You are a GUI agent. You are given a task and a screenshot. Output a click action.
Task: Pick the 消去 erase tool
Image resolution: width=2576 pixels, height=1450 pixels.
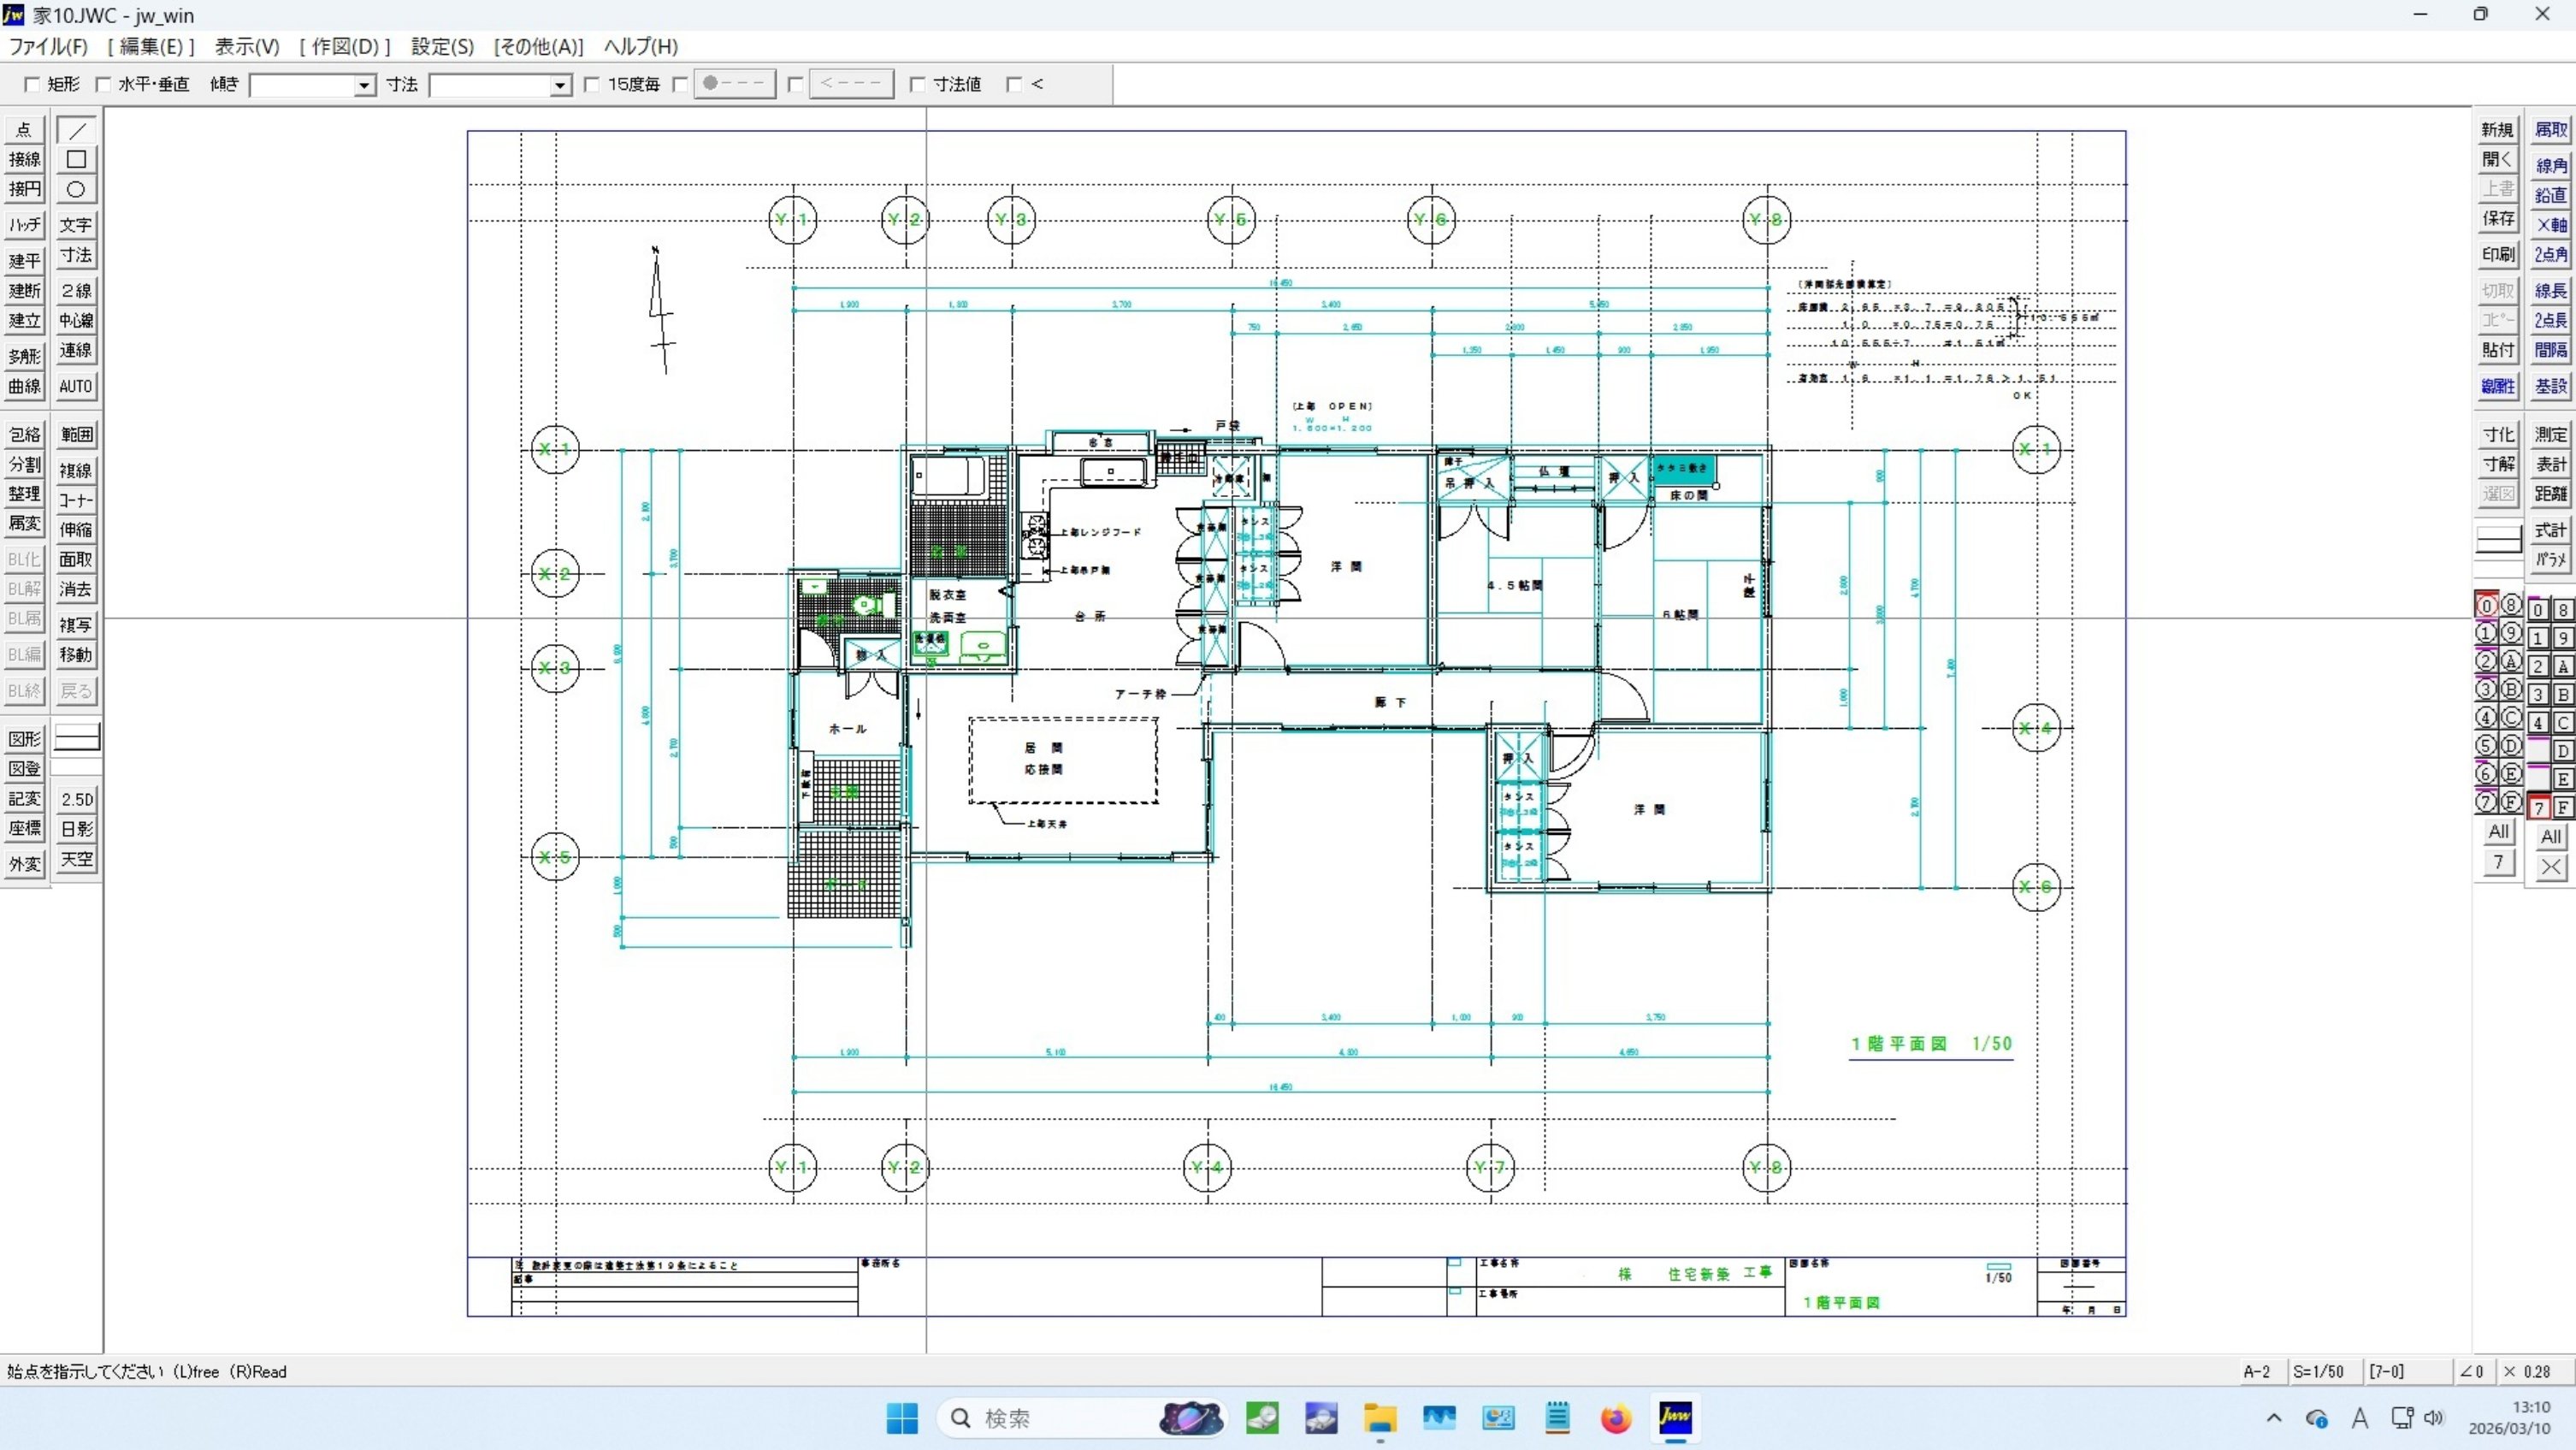tap(76, 589)
